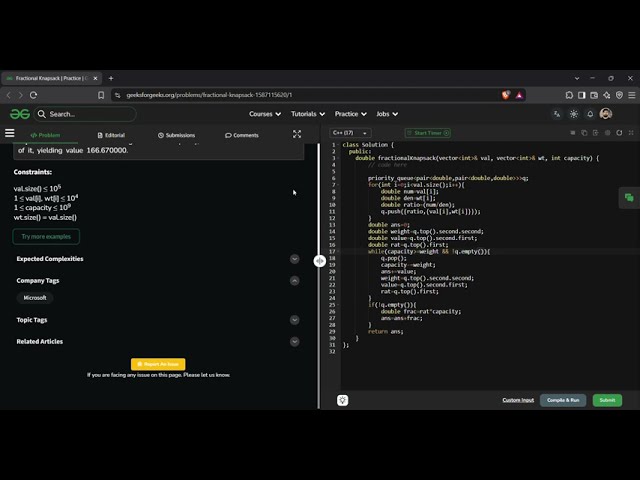Expand the Expected Complexities section

point(294,259)
